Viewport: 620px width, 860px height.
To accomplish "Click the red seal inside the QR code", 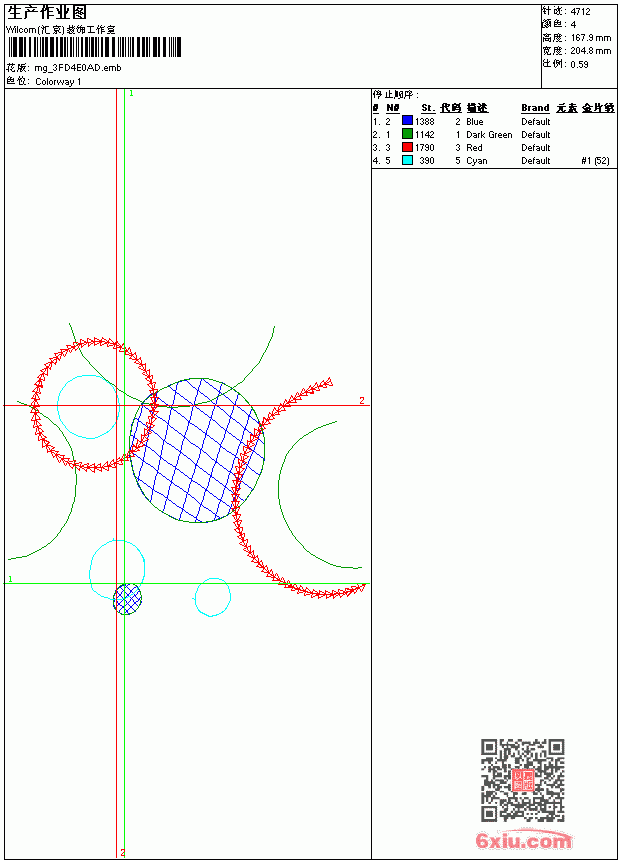I will tap(523, 780).
